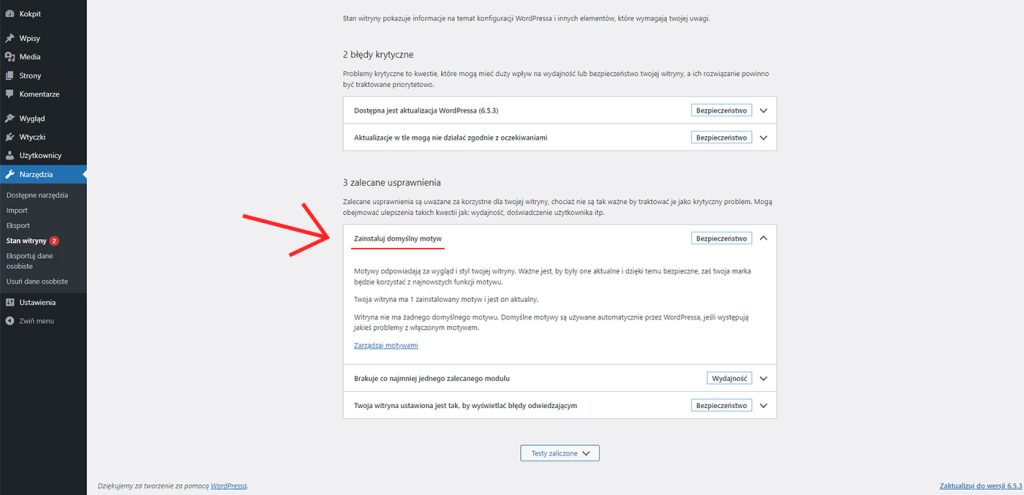
Task: Open the Ustawienia settings icon
Action: pyautogui.click(x=10, y=302)
